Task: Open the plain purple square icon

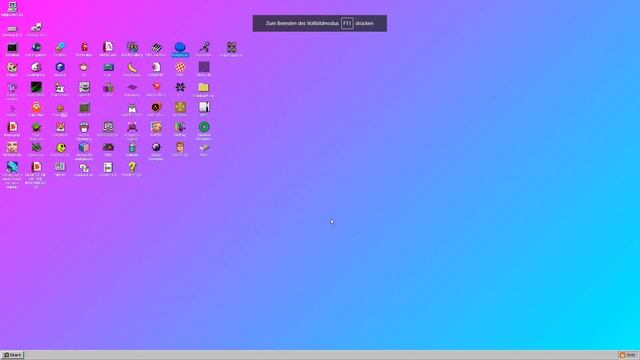Action: pyautogui.click(x=204, y=67)
